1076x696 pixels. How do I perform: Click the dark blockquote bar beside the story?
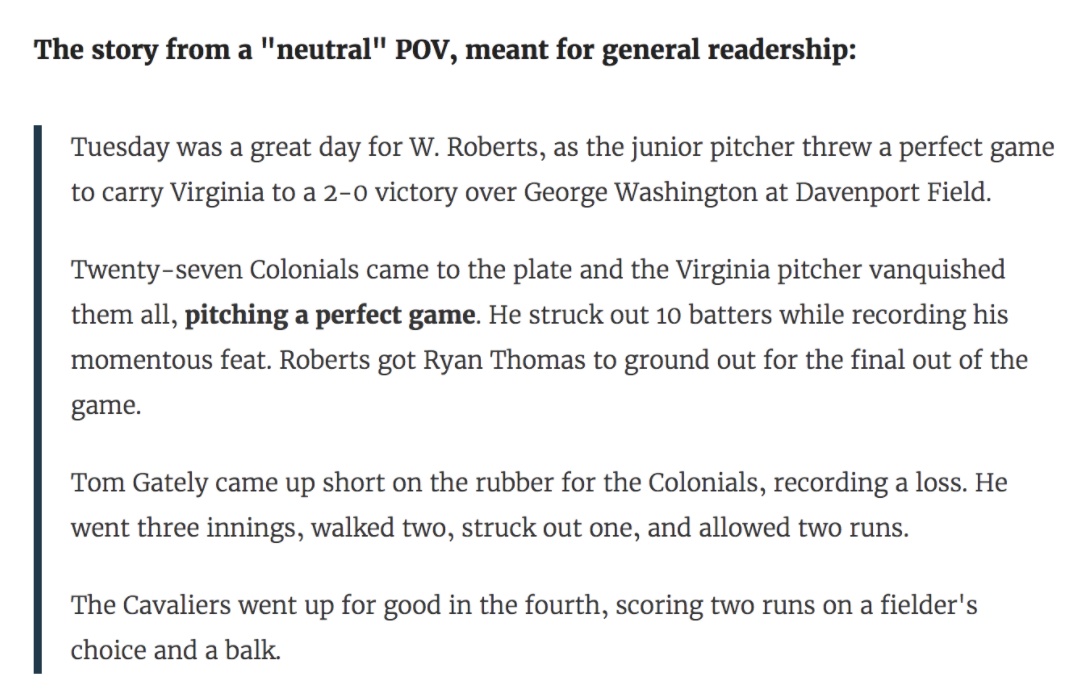(x=38, y=399)
